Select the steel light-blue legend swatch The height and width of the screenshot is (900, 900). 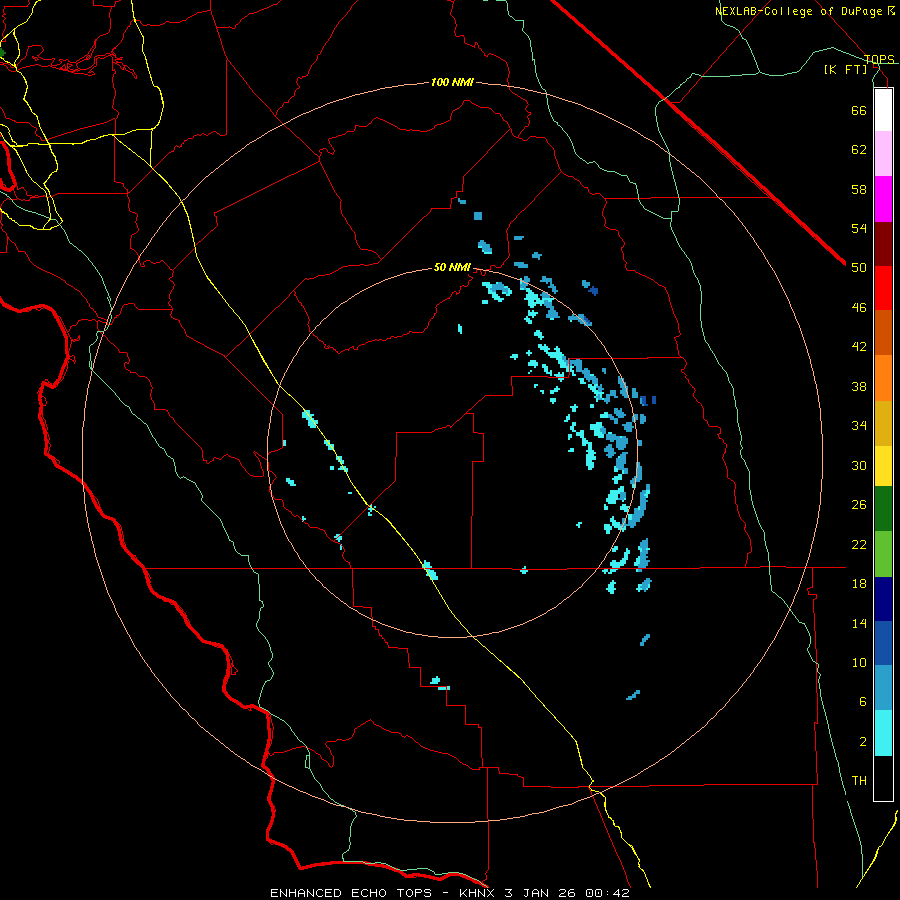[x=883, y=688]
